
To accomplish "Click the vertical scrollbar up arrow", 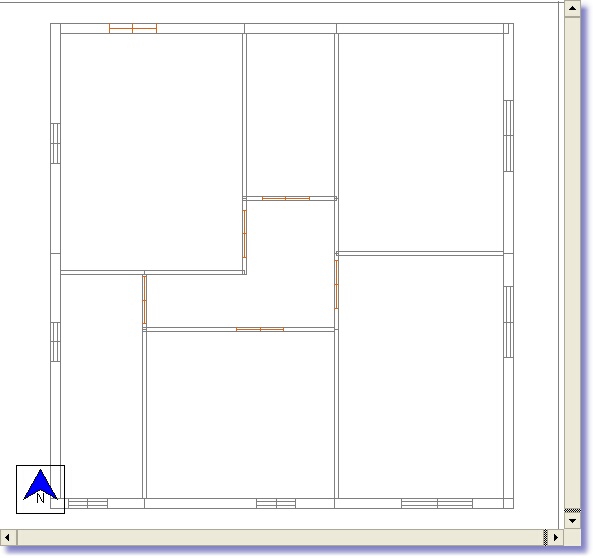I will (x=572, y=9).
